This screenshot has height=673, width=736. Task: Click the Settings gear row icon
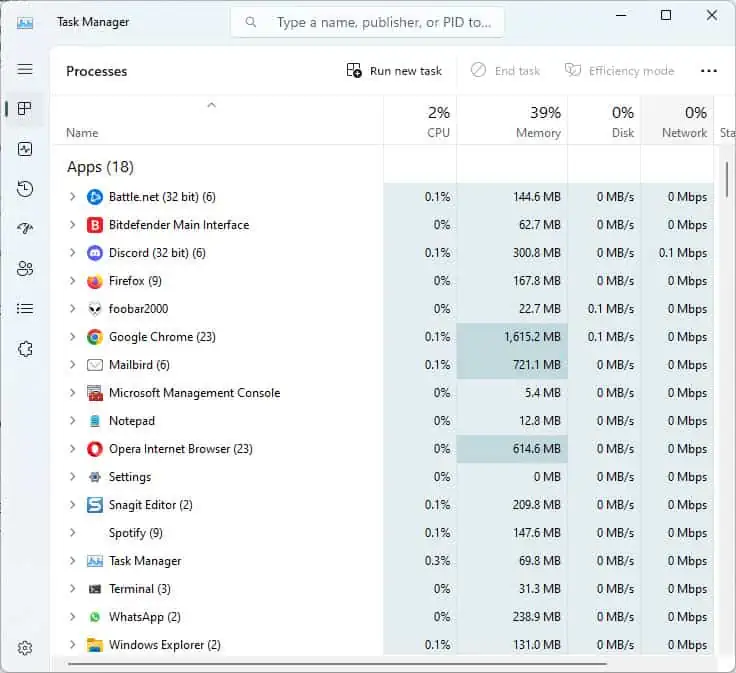[95, 477]
